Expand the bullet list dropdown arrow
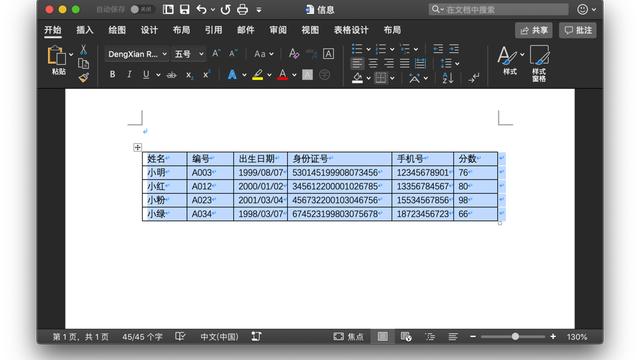The width and height of the screenshot is (640, 360). [x=368, y=49]
